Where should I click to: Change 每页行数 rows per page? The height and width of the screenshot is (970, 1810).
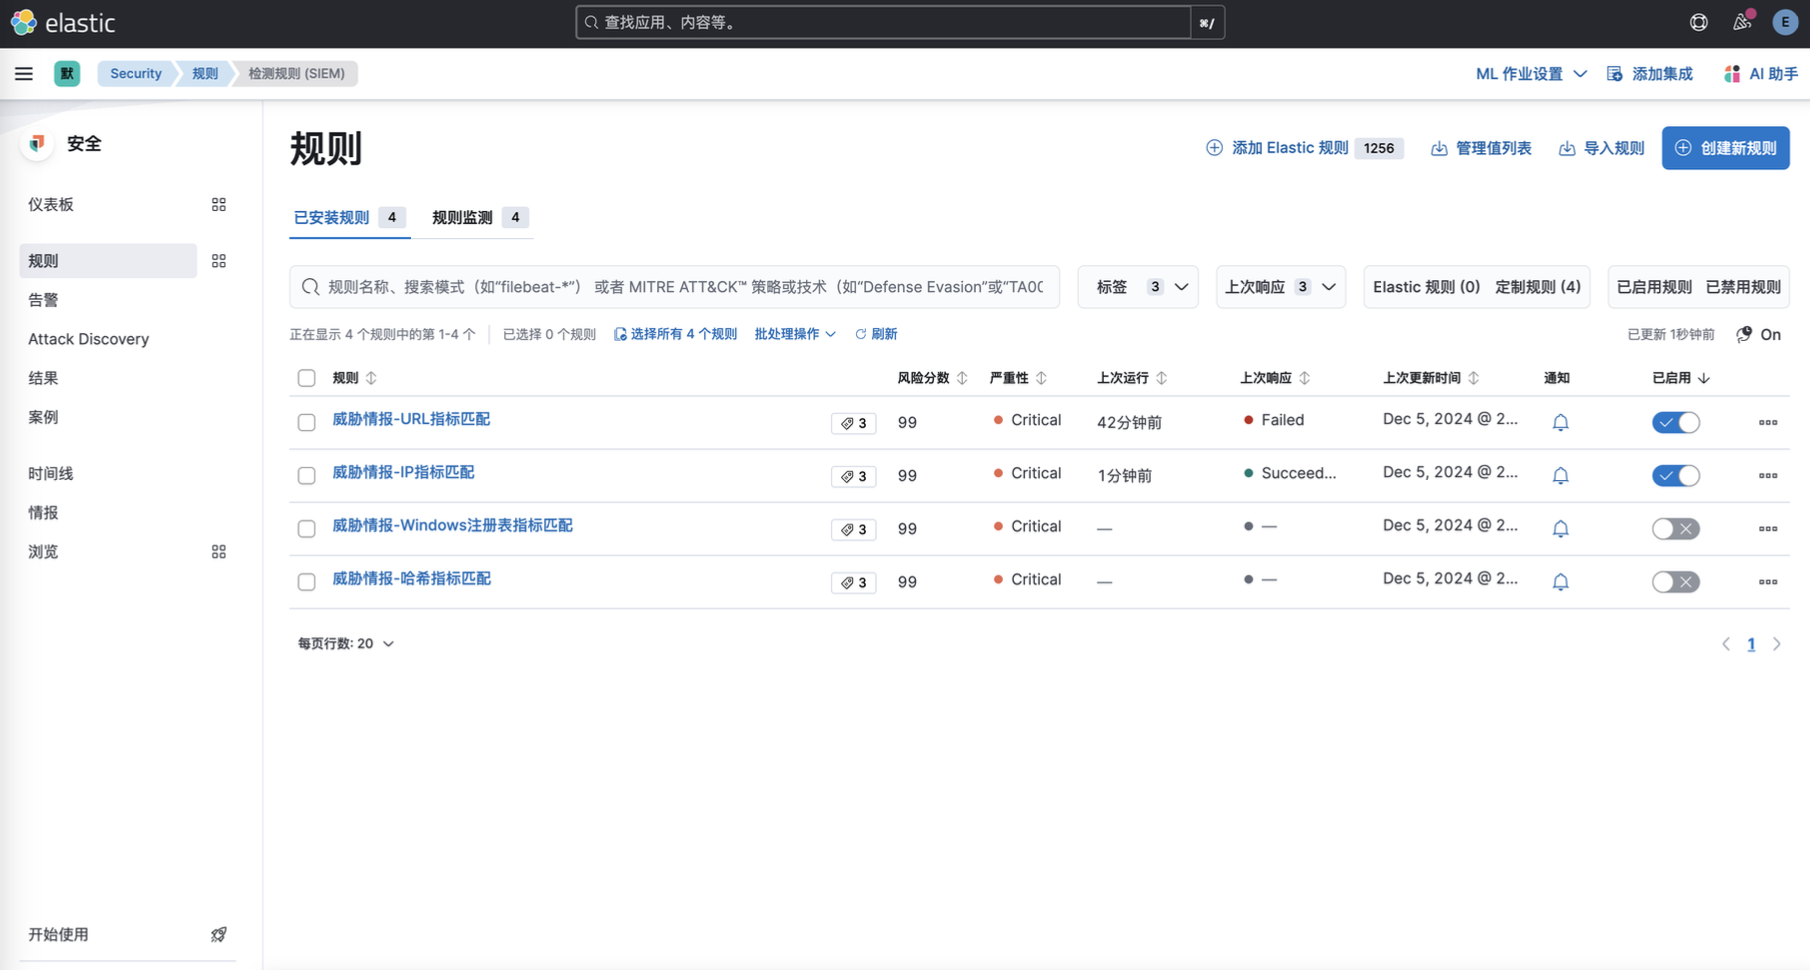346,643
